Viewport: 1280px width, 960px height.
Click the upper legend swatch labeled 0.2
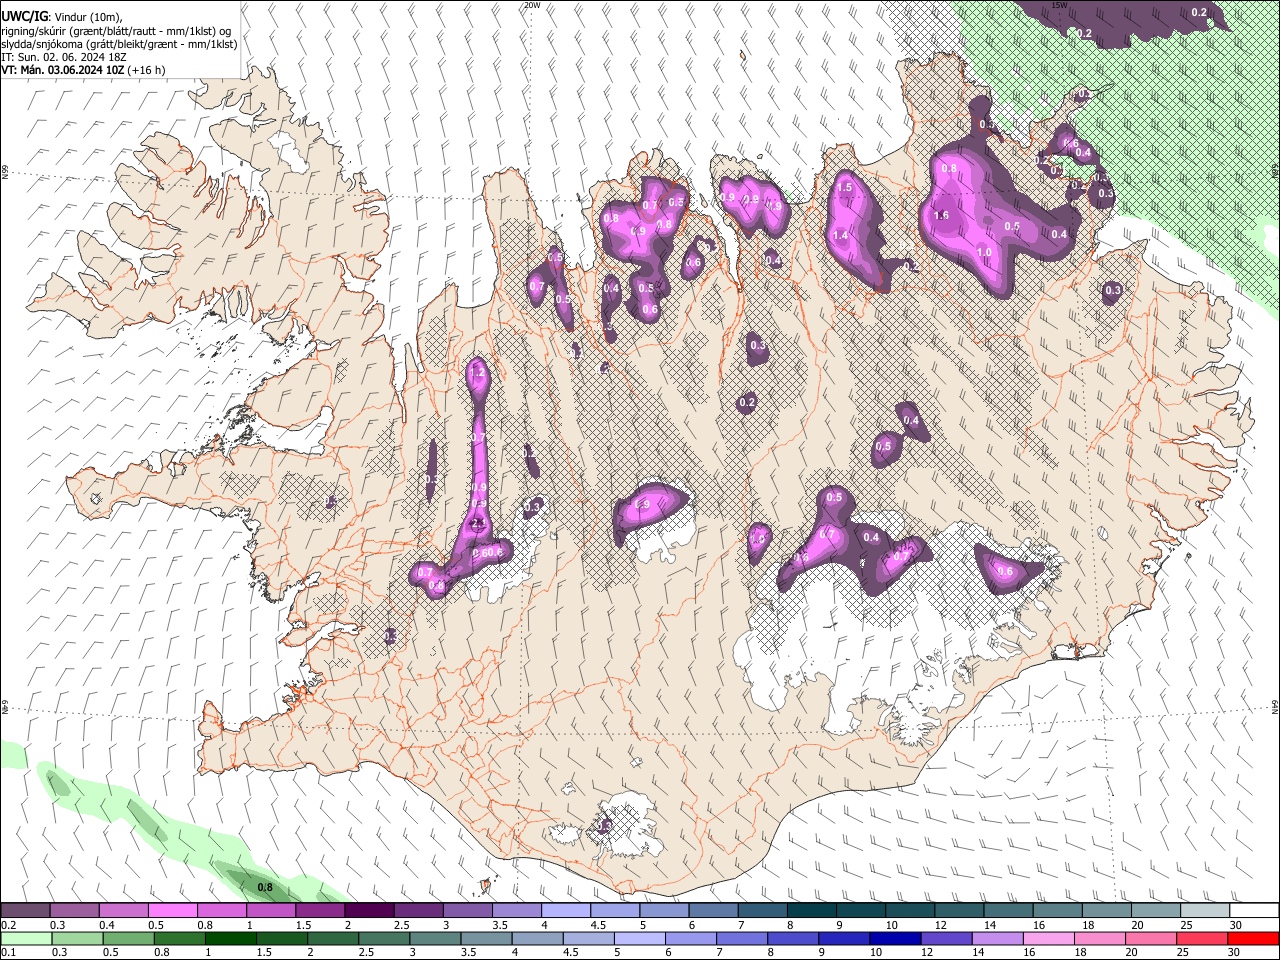tap(25, 911)
